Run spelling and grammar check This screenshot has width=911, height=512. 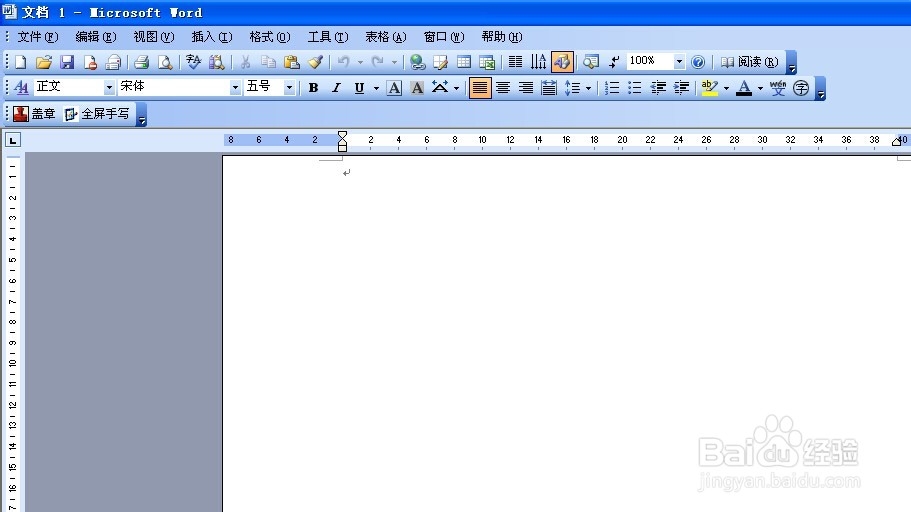[x=193, y=62]
